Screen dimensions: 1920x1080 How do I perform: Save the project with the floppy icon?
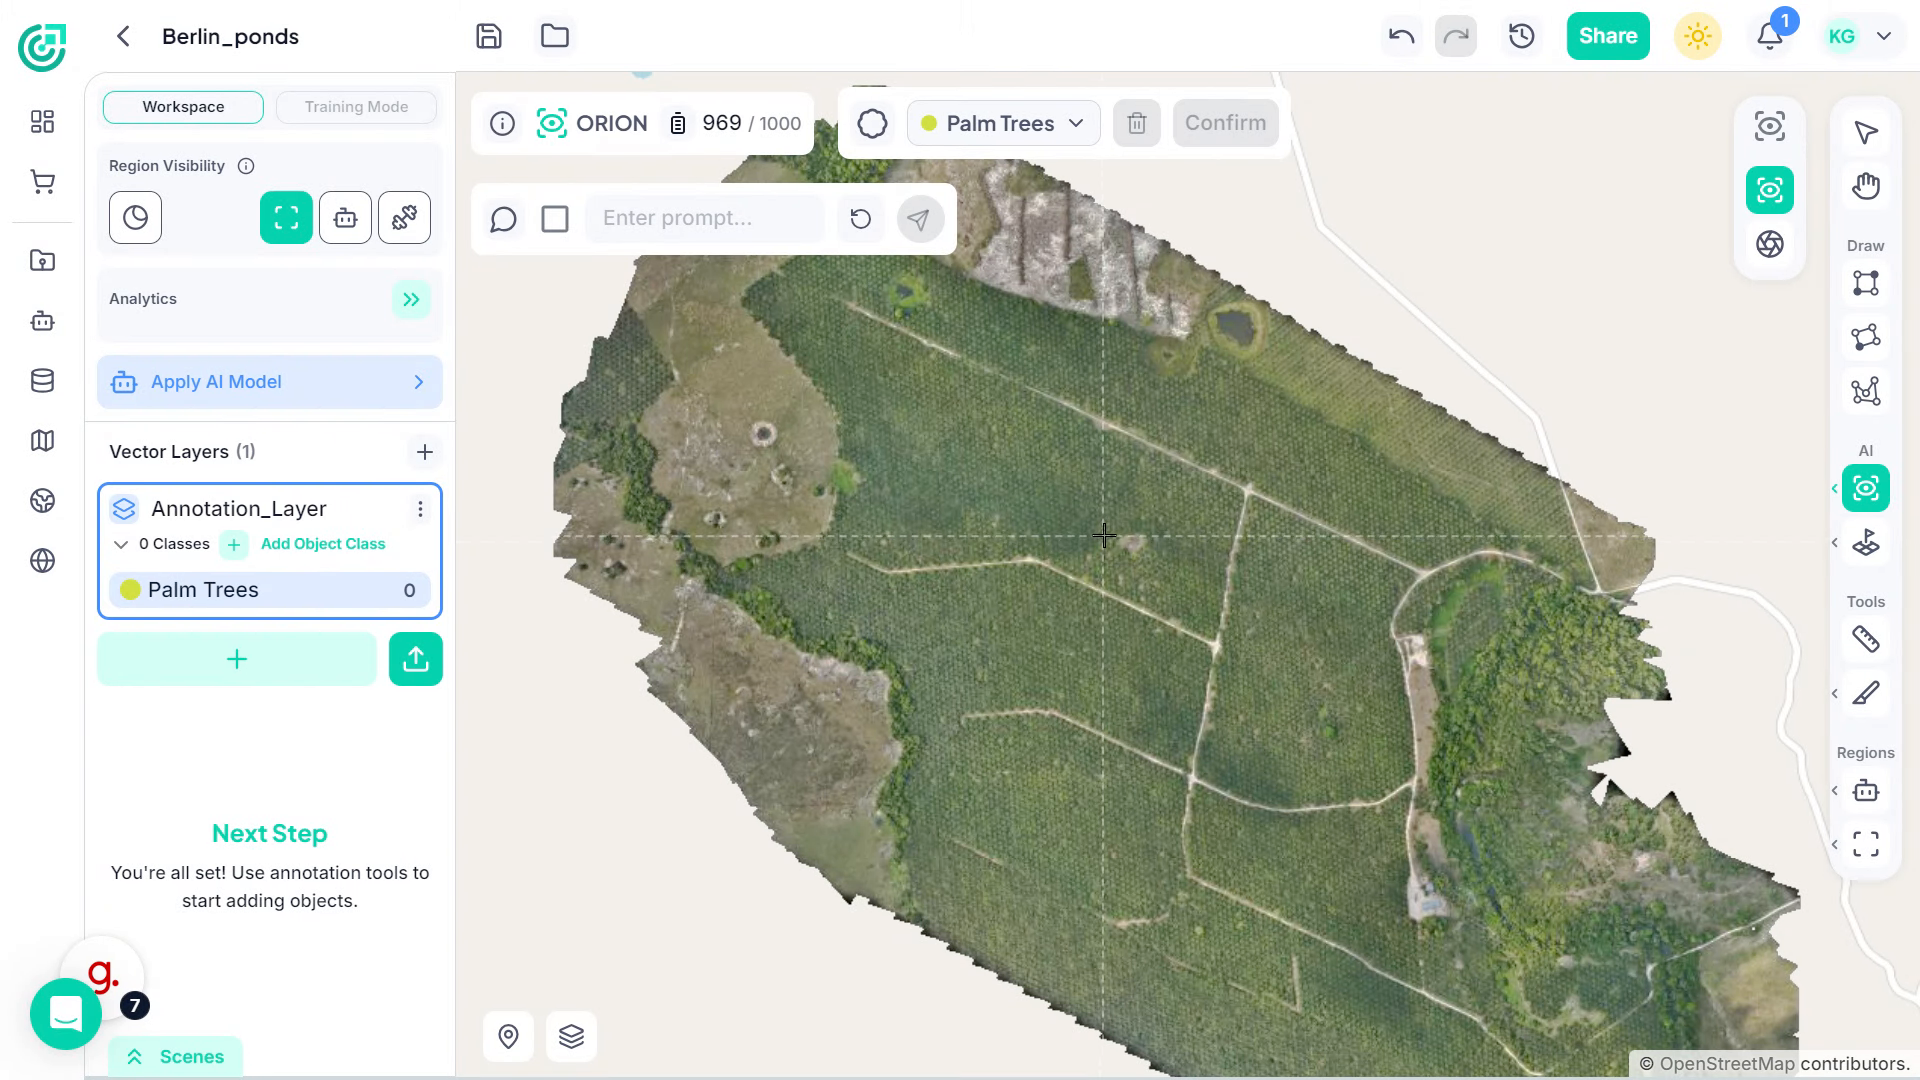489,37
